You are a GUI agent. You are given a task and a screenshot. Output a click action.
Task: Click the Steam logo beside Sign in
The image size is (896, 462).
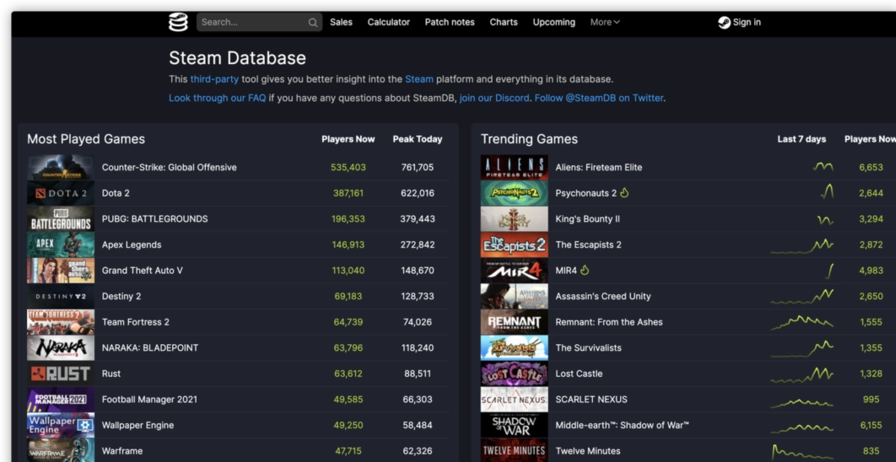click(x=724, y=23)
